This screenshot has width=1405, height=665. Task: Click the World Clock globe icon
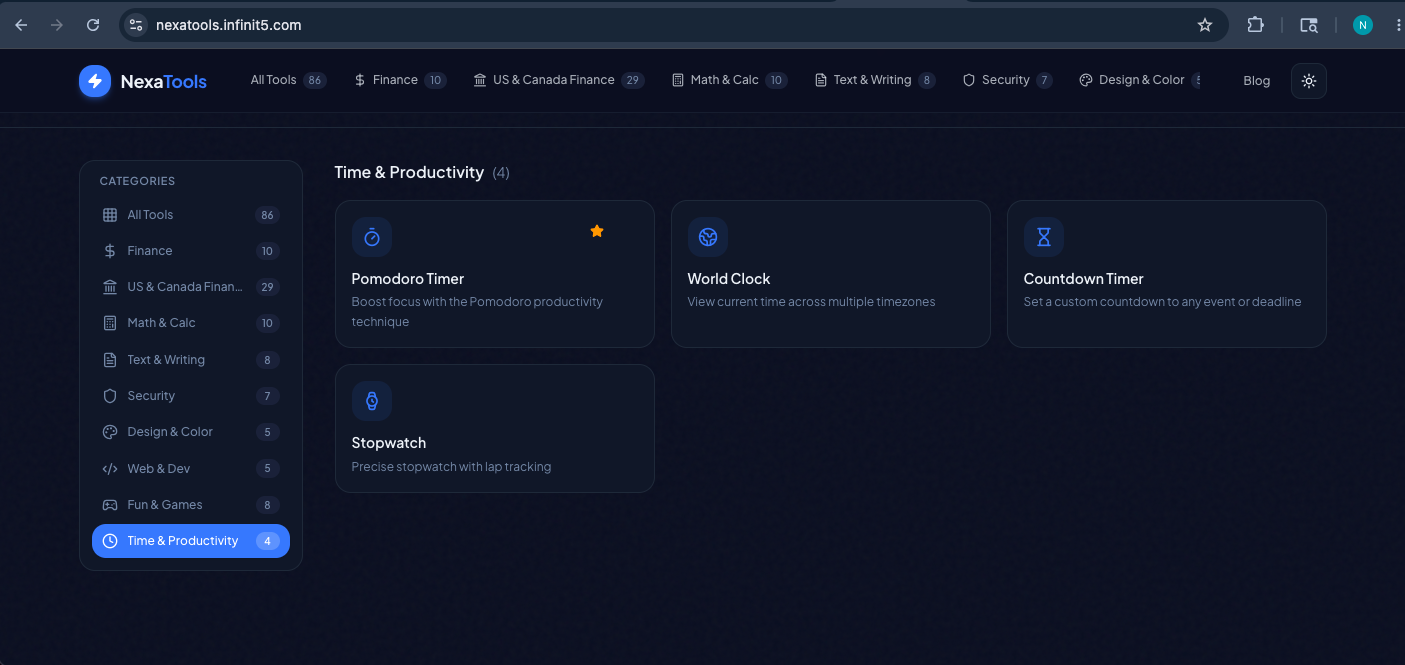pos(708,237)
